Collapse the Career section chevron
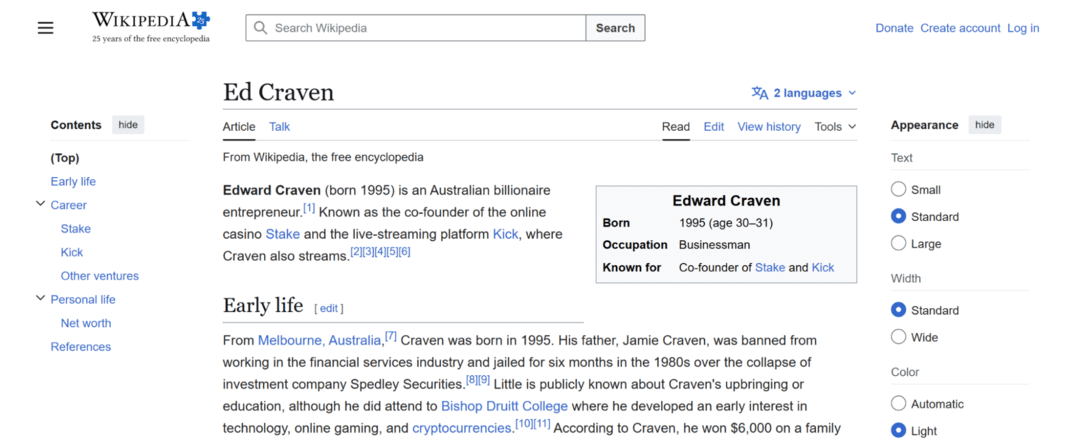The width and height of the screenshot is (1080, 439). tap(40, 205)
